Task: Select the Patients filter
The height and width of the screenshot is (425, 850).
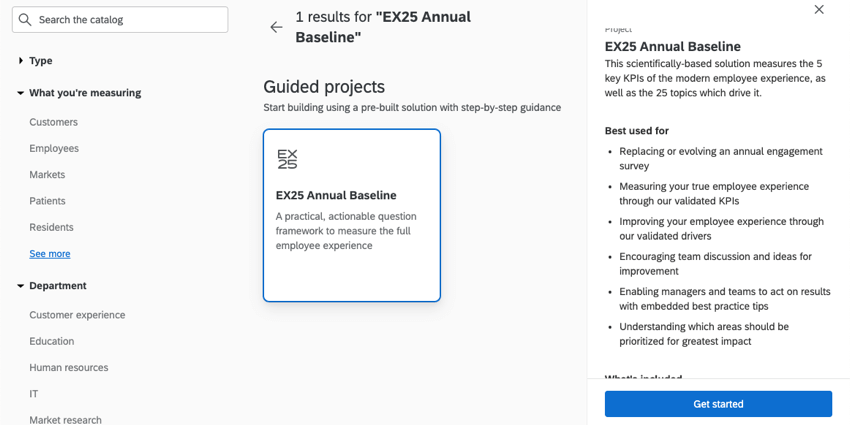Action: click(x=47, y=201)
